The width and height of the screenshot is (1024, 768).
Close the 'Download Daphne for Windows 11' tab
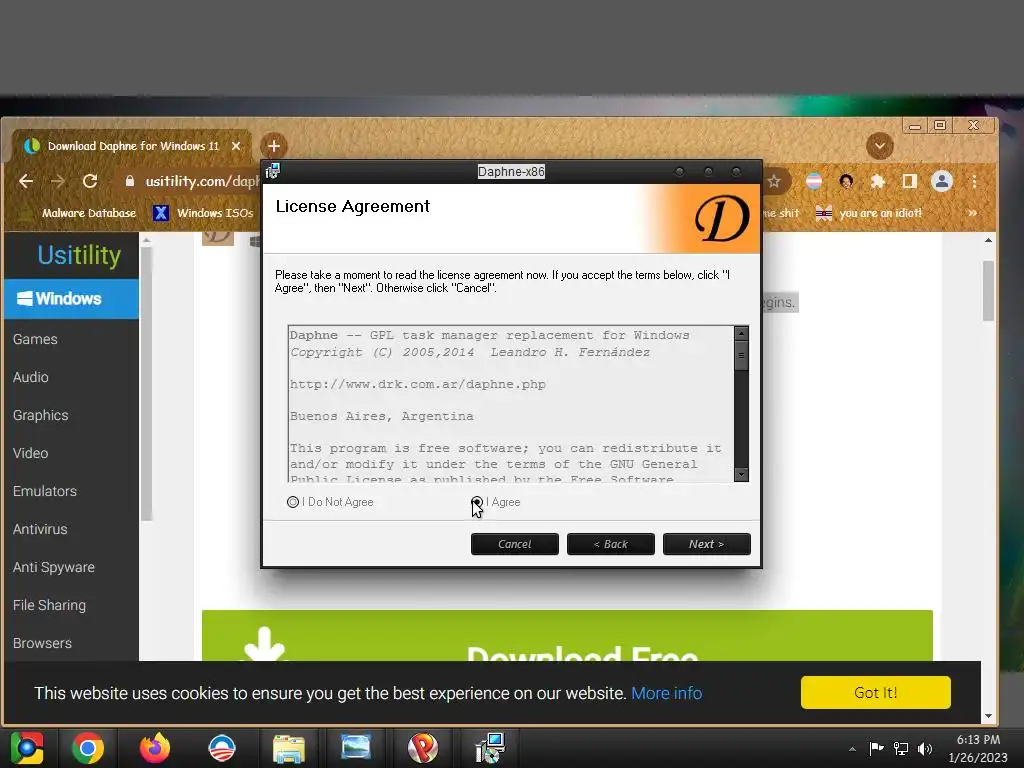(x=236, y=146)
